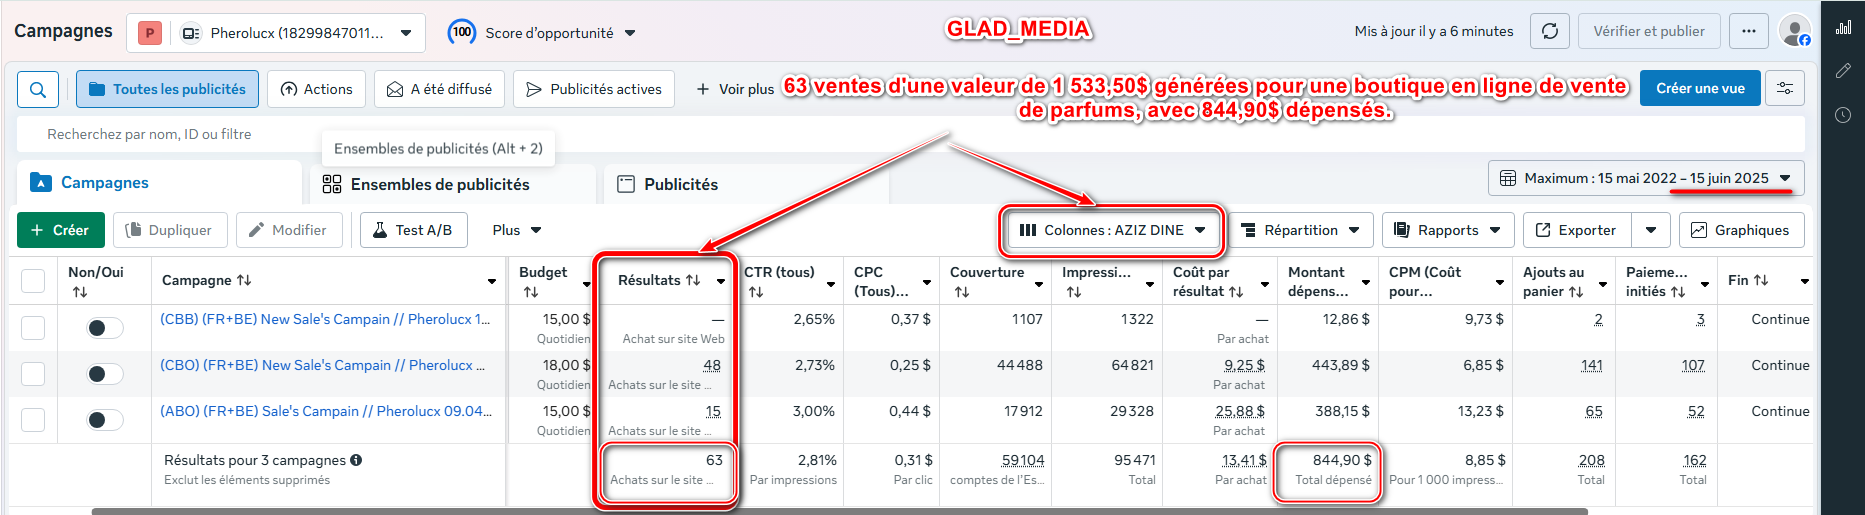Select Publicités actives filter
Image resolution: width=1865 pixels, height=515 pixels.
(594, 89)
